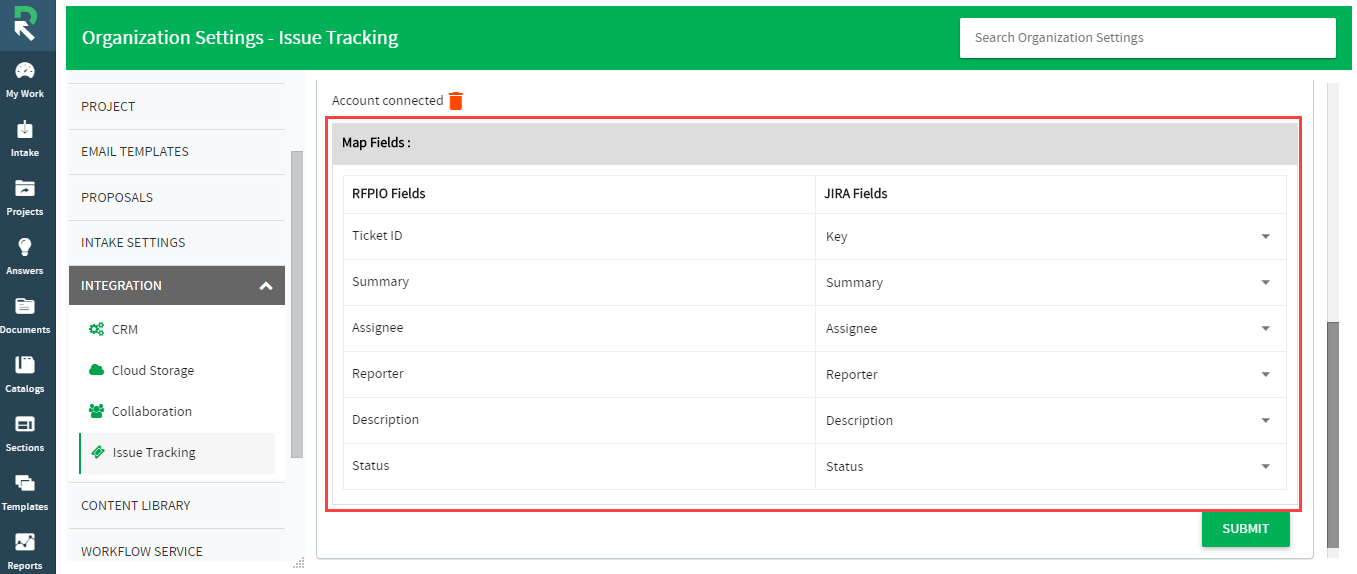Click Organization Settings - Issue Tracking title

point(240,38)
